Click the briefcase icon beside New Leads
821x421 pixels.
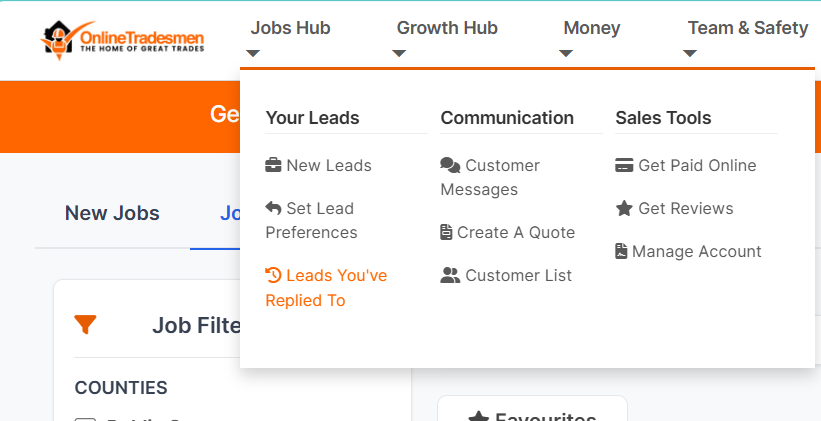(273, 165)
